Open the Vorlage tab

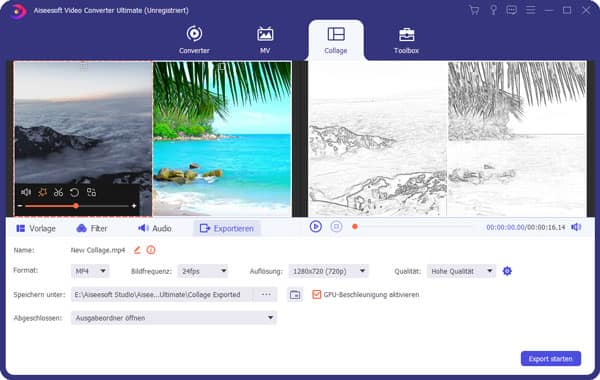click(x=36, y=228)
